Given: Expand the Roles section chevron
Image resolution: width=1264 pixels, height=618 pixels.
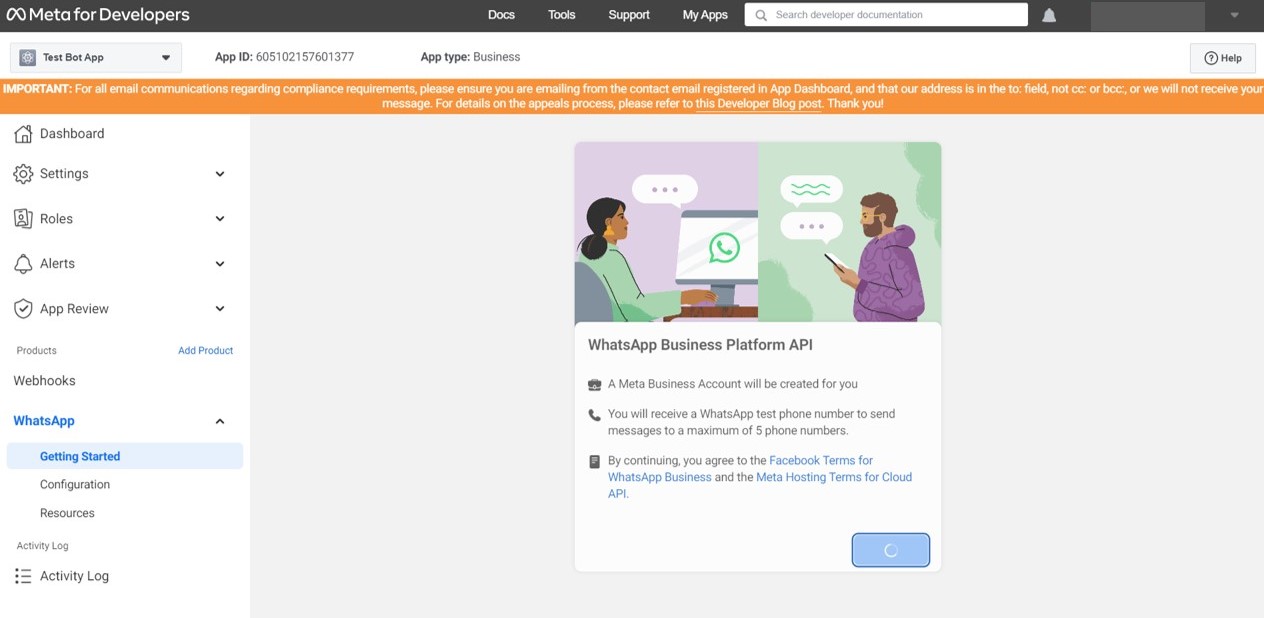Looking at the screenshot, I should pyautogui.click(x=220, y=219).
